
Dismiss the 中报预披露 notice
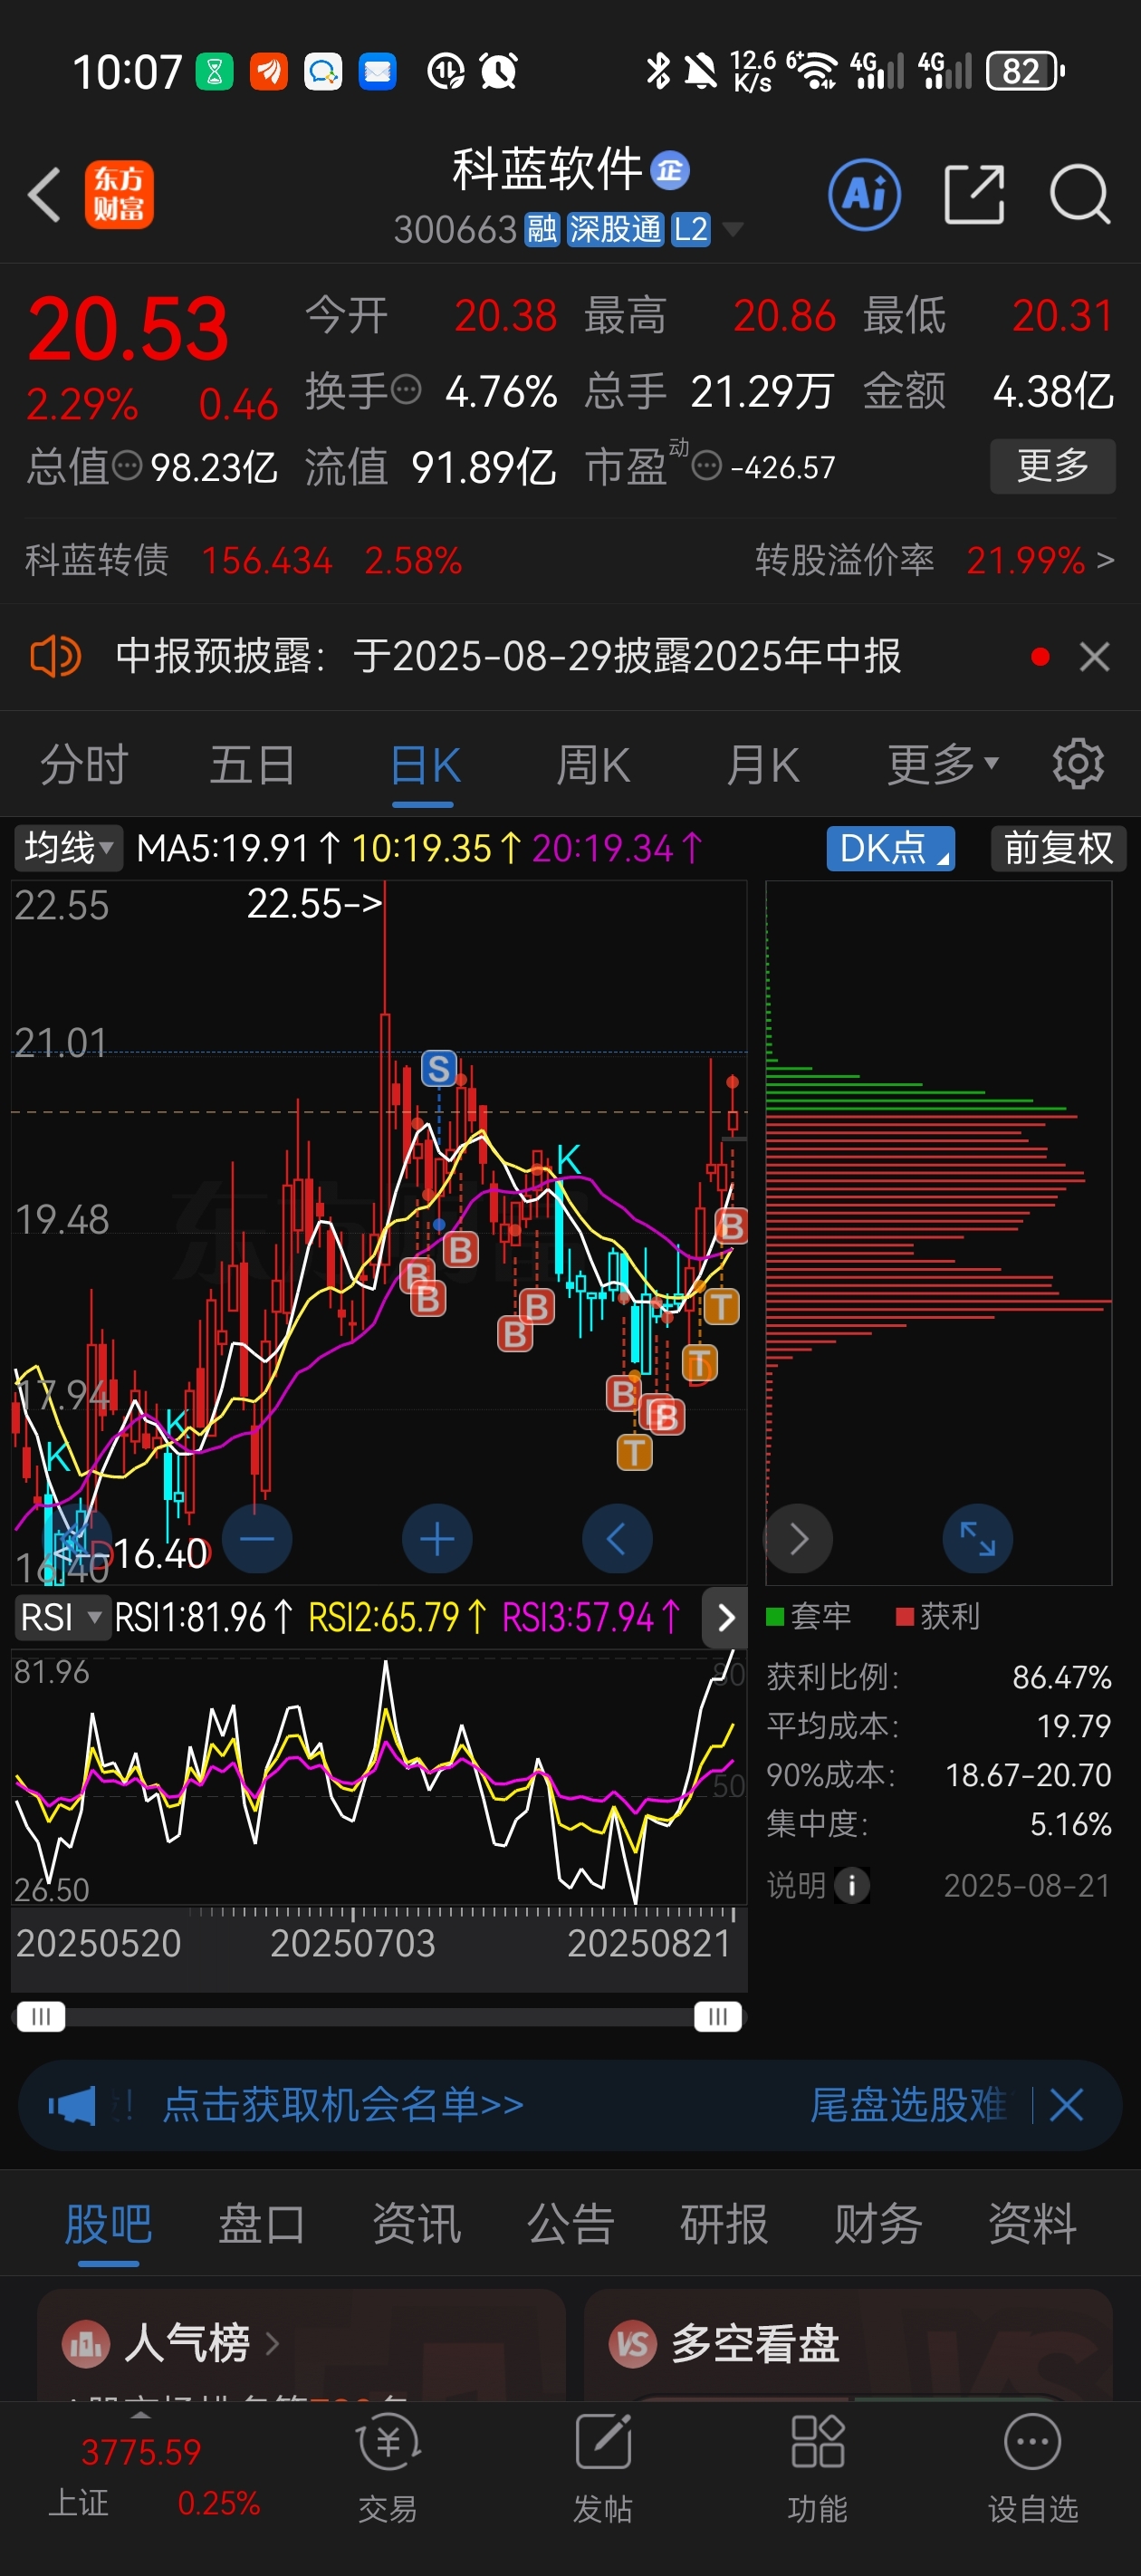coord(1095,657)
